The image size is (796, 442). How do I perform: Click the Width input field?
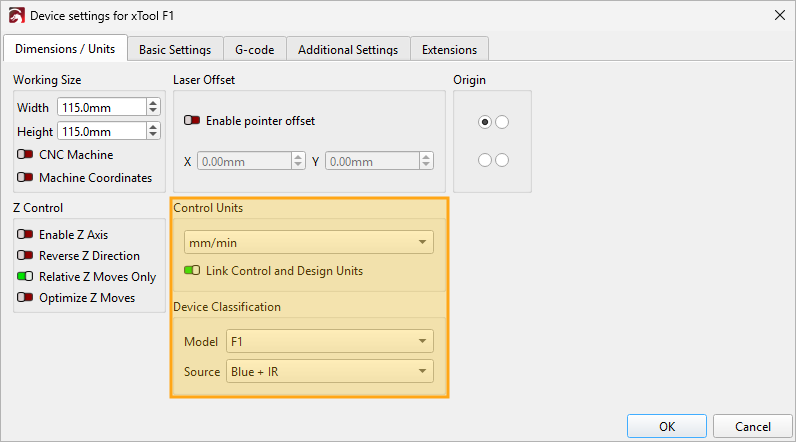[102, 107]
